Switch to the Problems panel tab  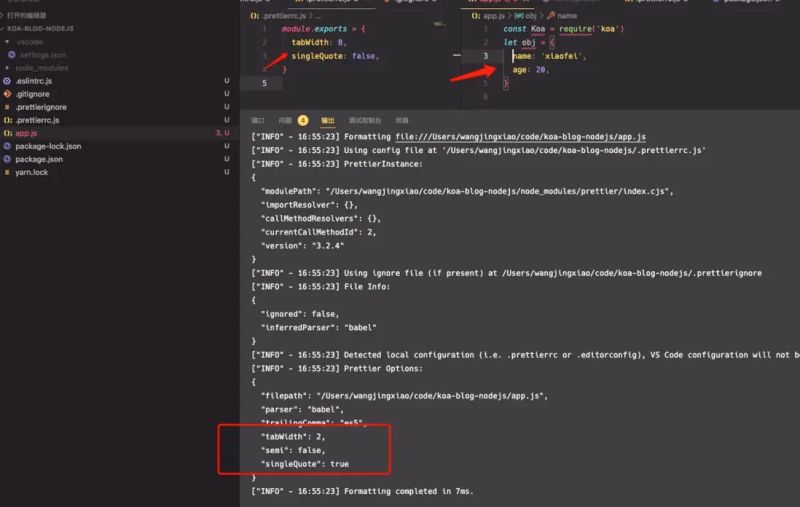pos(285,120)
